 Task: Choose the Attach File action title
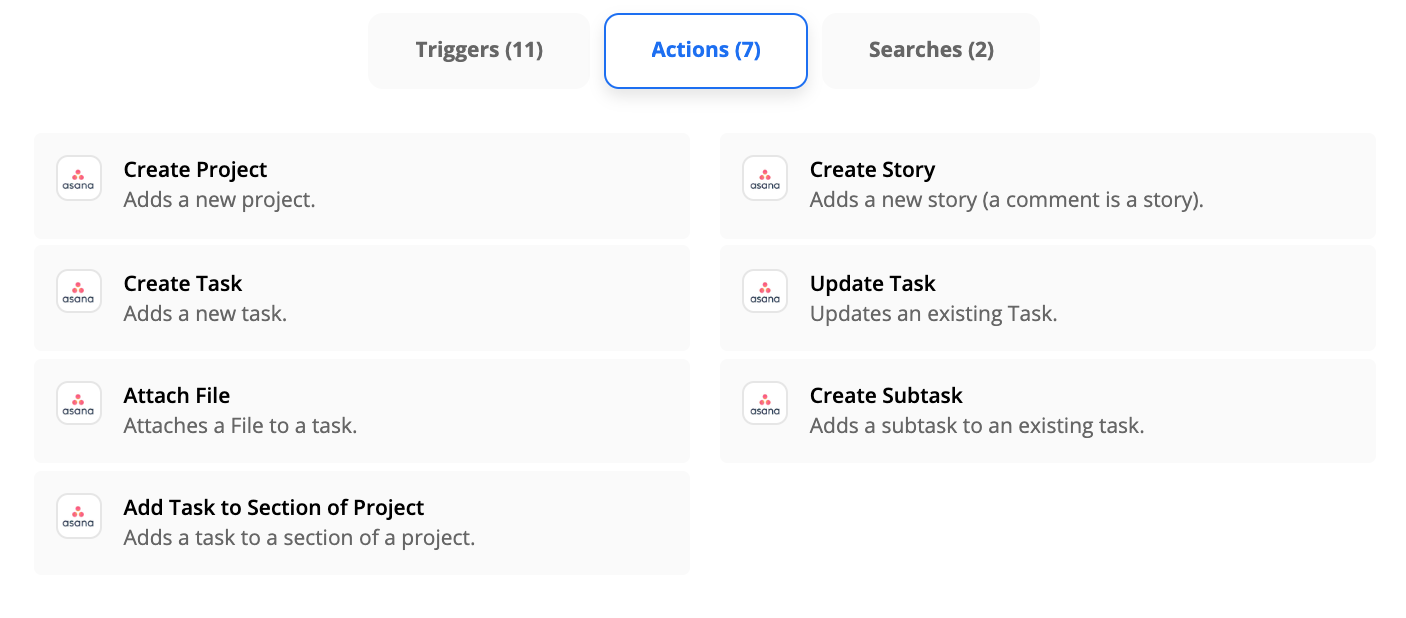click(177, 396)
